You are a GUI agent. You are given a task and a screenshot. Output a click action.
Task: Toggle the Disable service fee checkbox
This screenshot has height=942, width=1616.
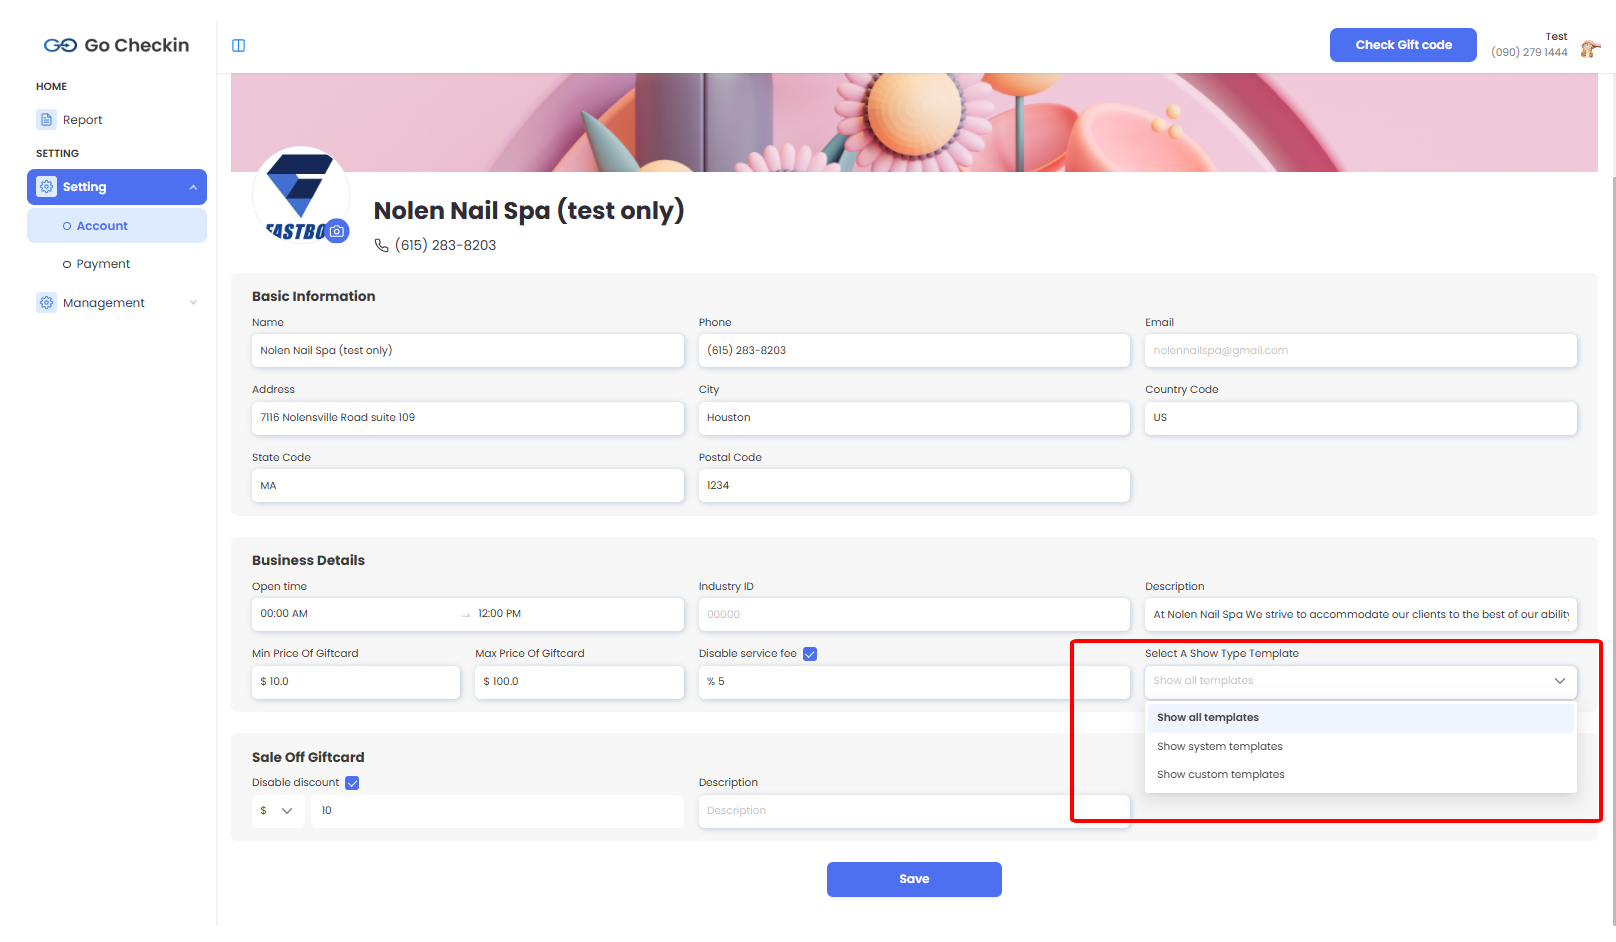(810, 654)
